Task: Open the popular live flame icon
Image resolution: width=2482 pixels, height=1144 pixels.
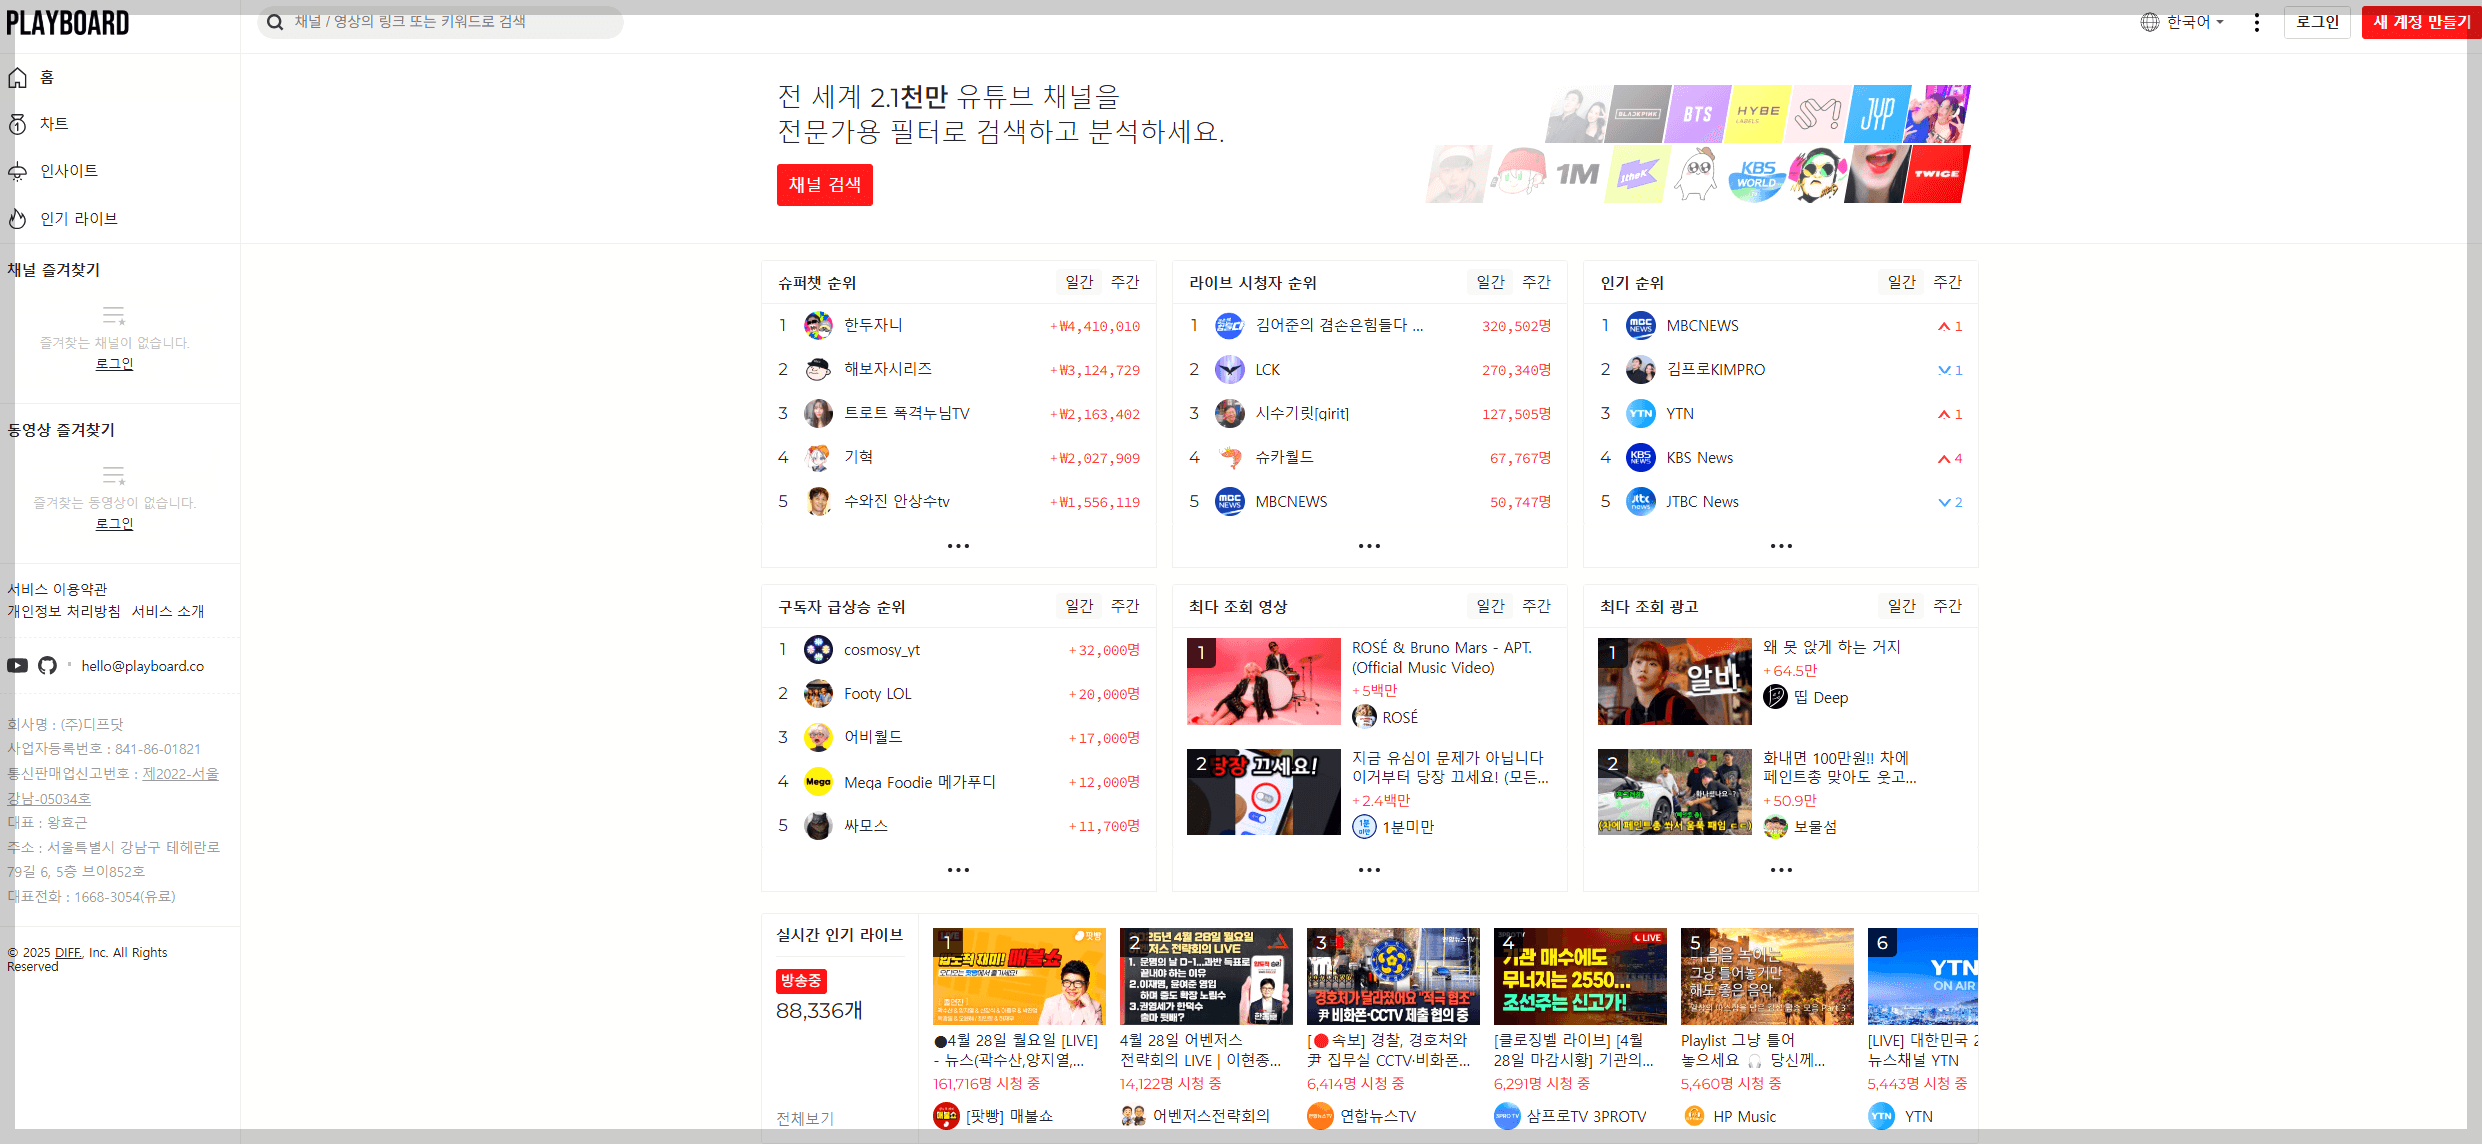Action: [x=18, y=218]
